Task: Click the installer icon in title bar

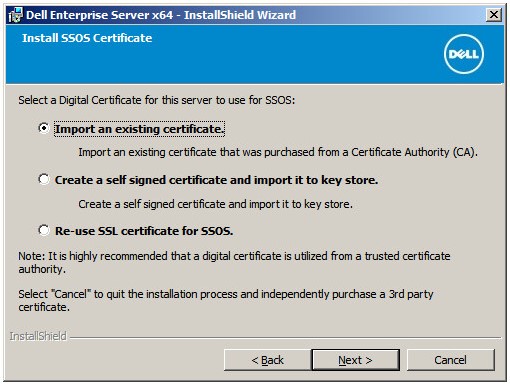Action: point(15,15)
